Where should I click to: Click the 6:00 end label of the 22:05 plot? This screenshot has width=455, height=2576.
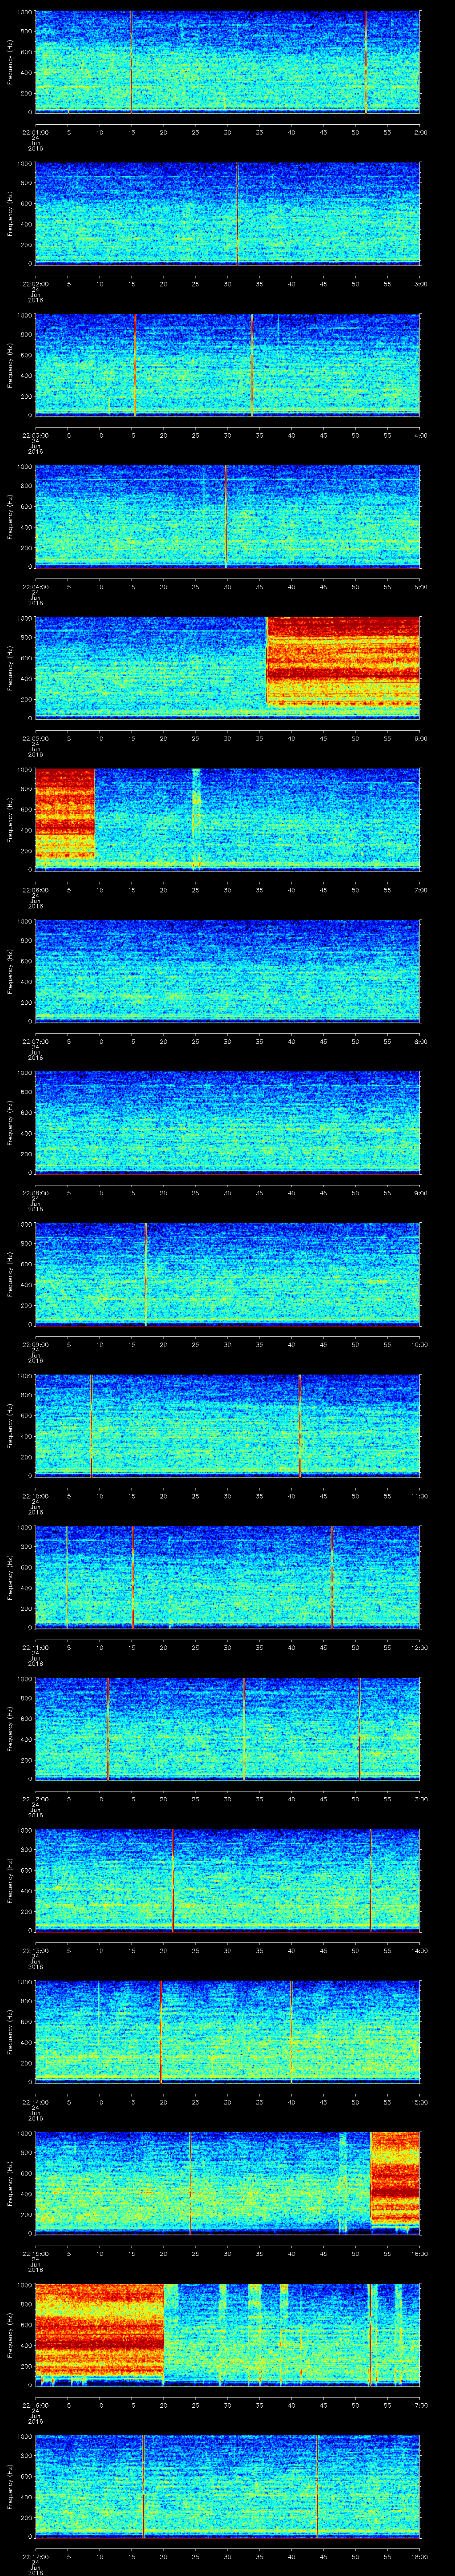tap(420, 738)
